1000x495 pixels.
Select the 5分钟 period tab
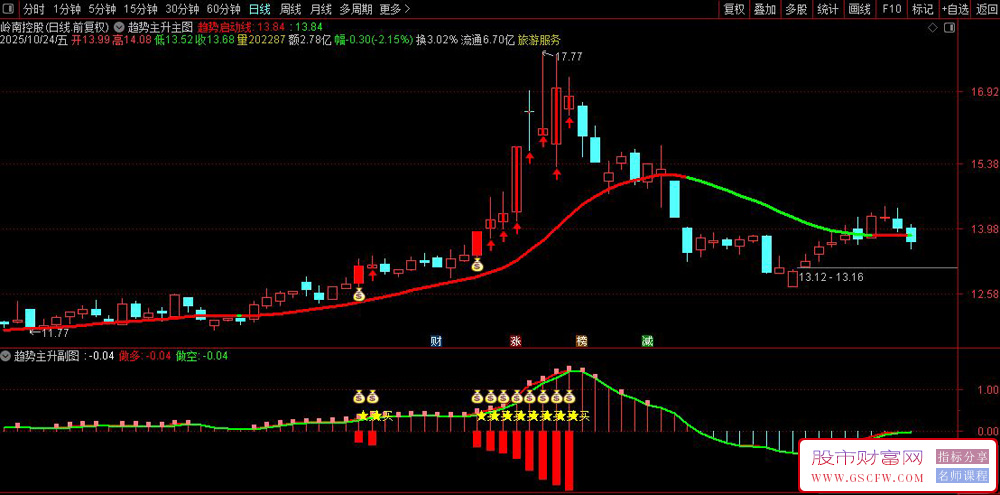click(102, 9)
